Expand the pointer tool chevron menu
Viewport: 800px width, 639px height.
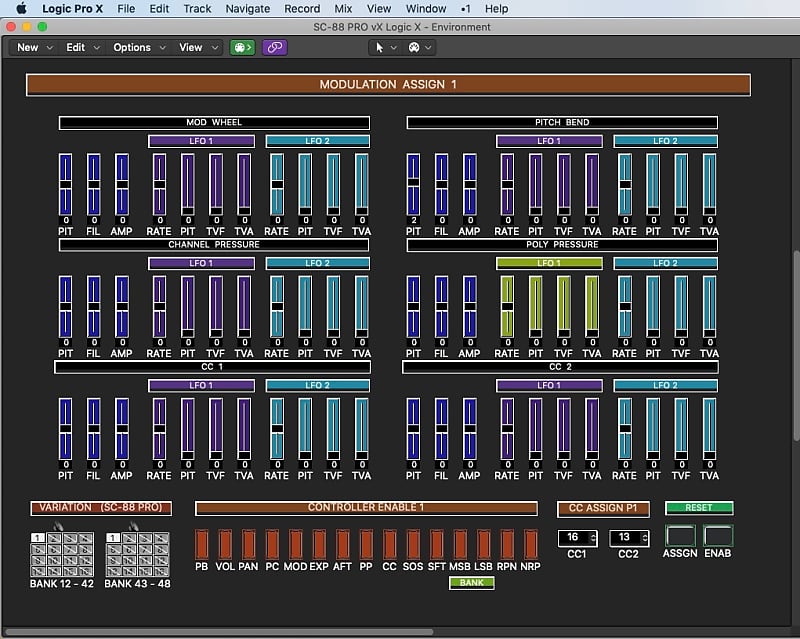tap(394, 47)
